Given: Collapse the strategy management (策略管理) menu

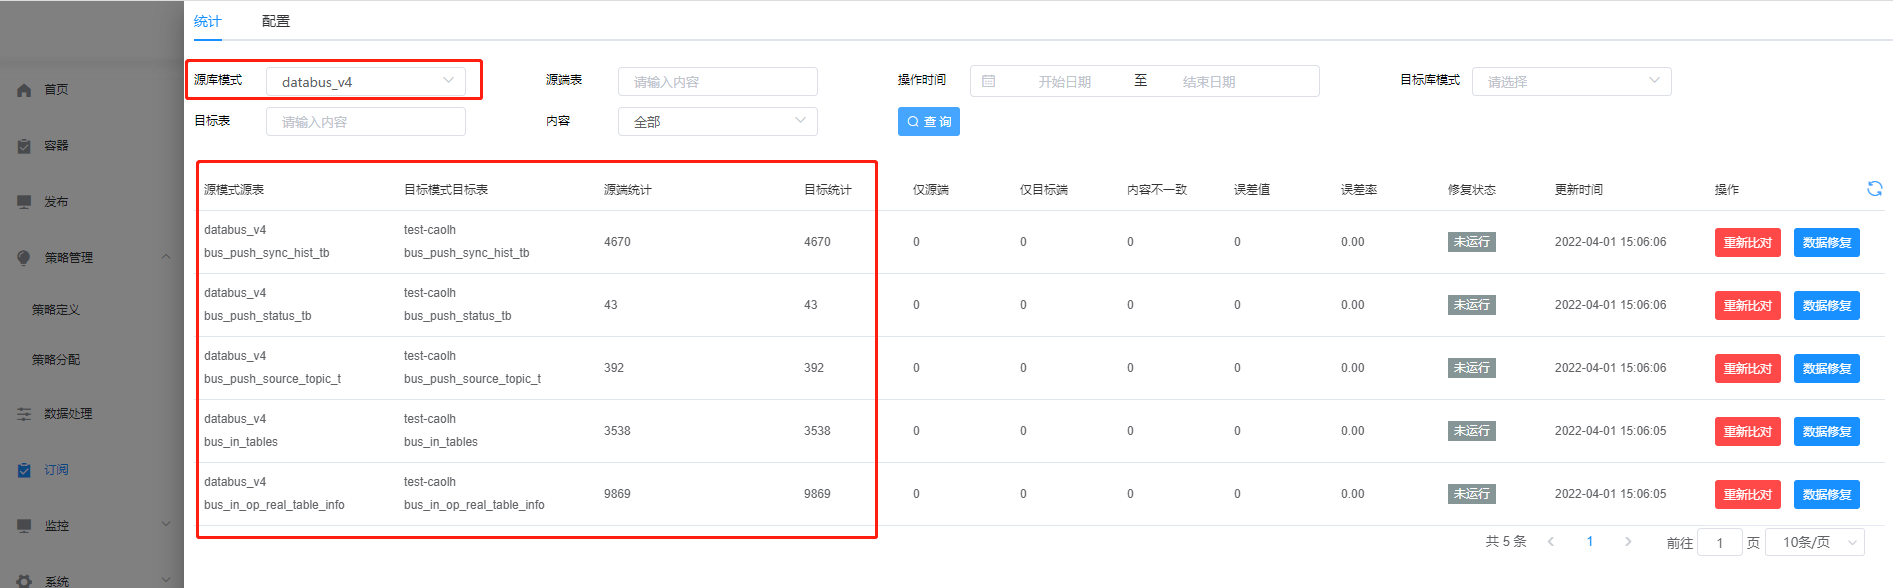Looking at the screenshot, I should [166, 257].
